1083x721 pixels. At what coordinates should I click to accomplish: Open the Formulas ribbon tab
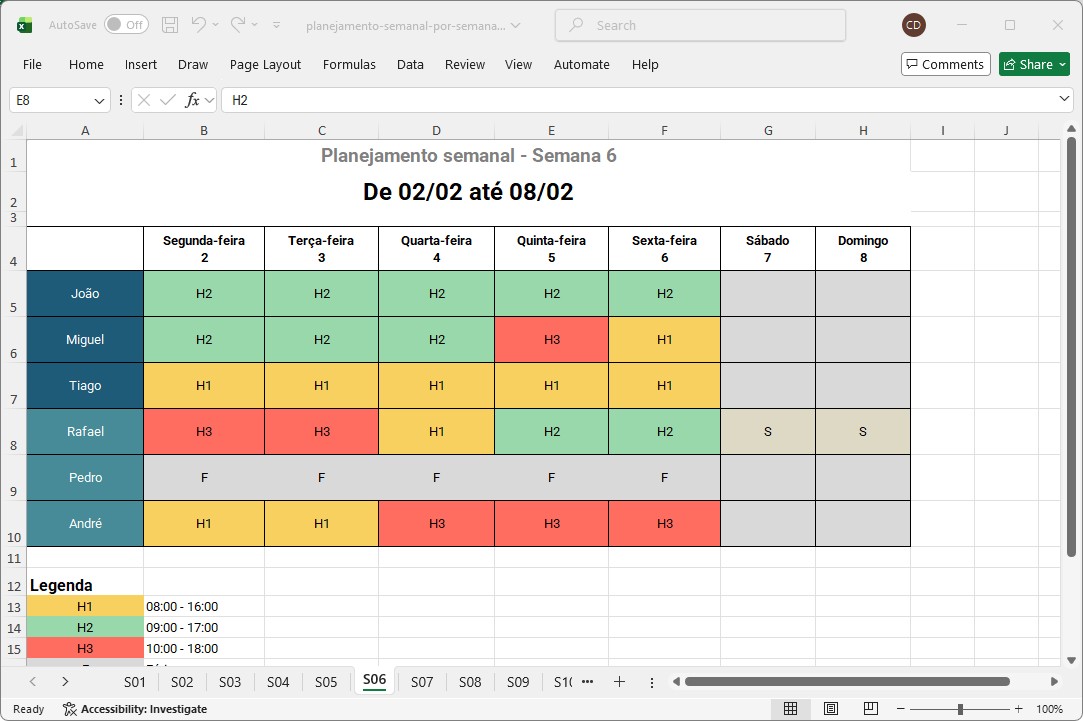pos(349,64)
